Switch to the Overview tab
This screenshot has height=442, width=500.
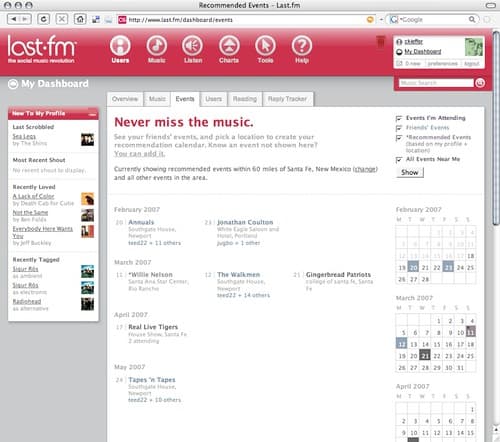coord(125,99)
